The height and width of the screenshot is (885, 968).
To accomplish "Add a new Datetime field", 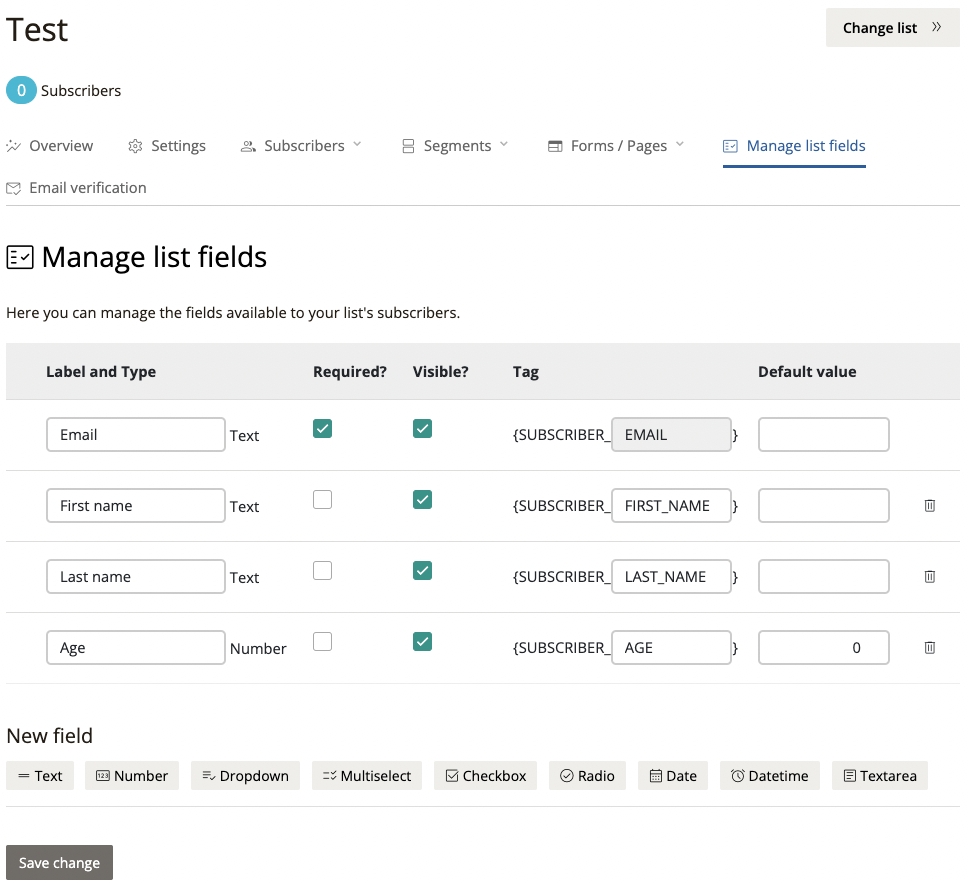I will point(769,776).
